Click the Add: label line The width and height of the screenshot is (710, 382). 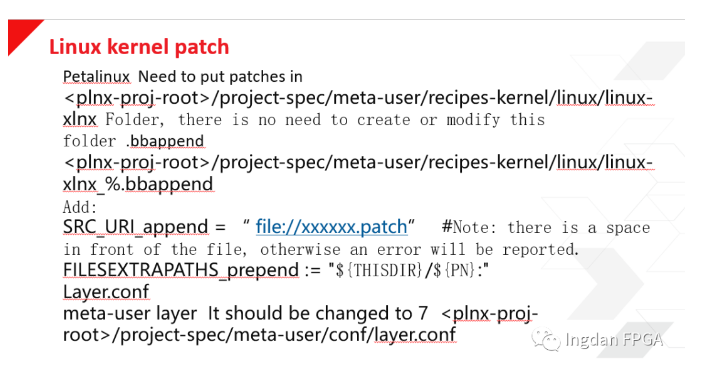(80, 207)
